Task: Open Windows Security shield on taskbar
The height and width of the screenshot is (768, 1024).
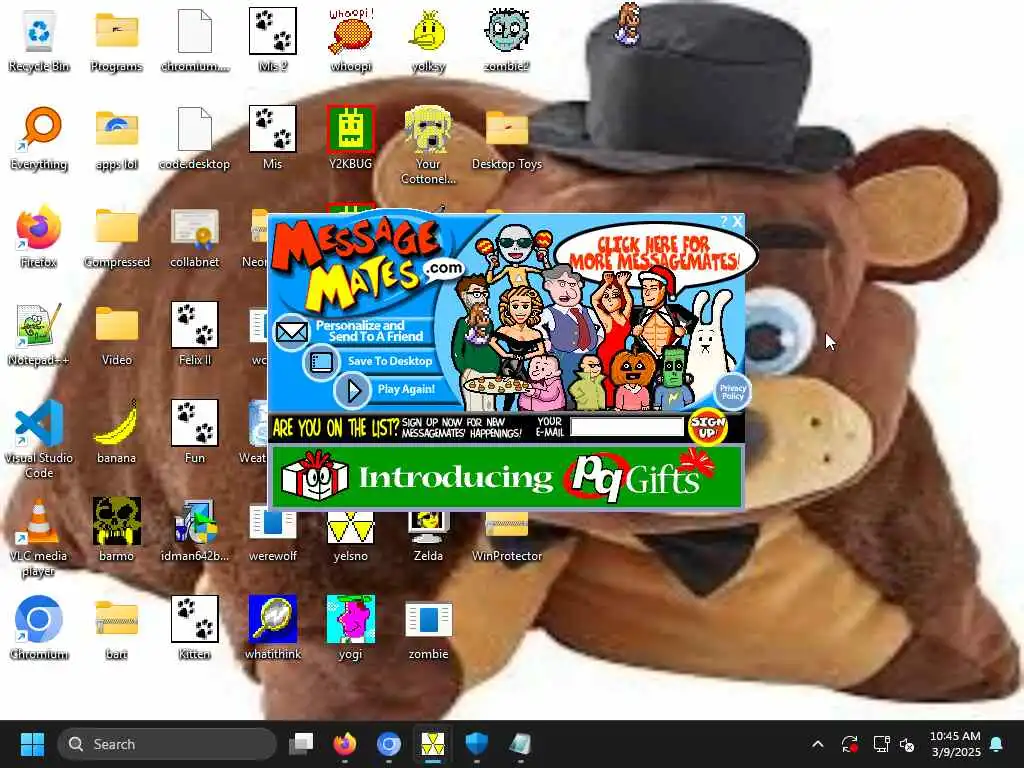Action: 477,744
